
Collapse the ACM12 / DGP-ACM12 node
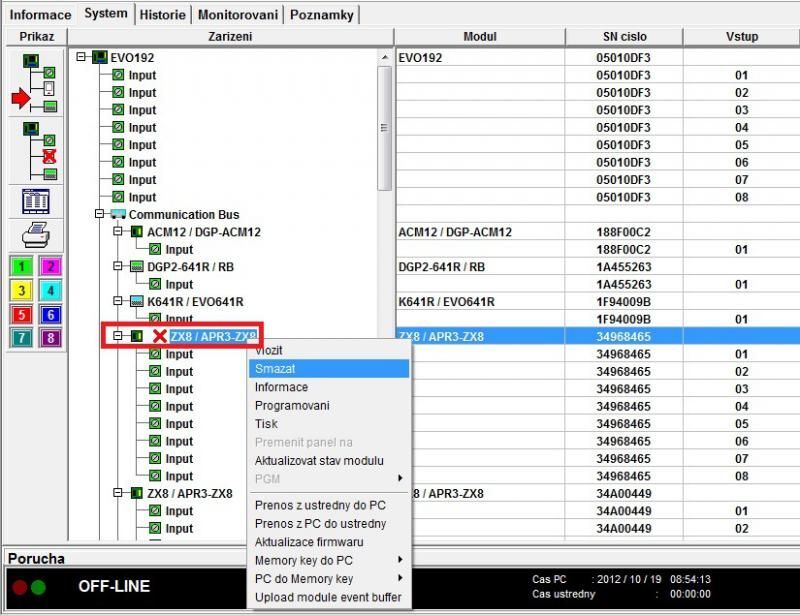pos(119,232)
